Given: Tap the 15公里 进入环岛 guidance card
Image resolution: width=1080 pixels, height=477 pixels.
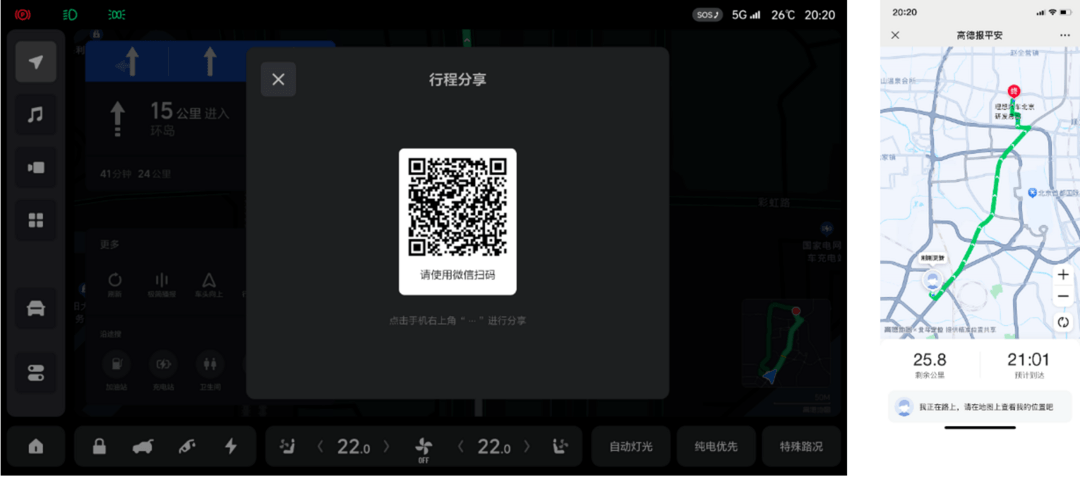Looking at the screenshot, I should 165,120.
